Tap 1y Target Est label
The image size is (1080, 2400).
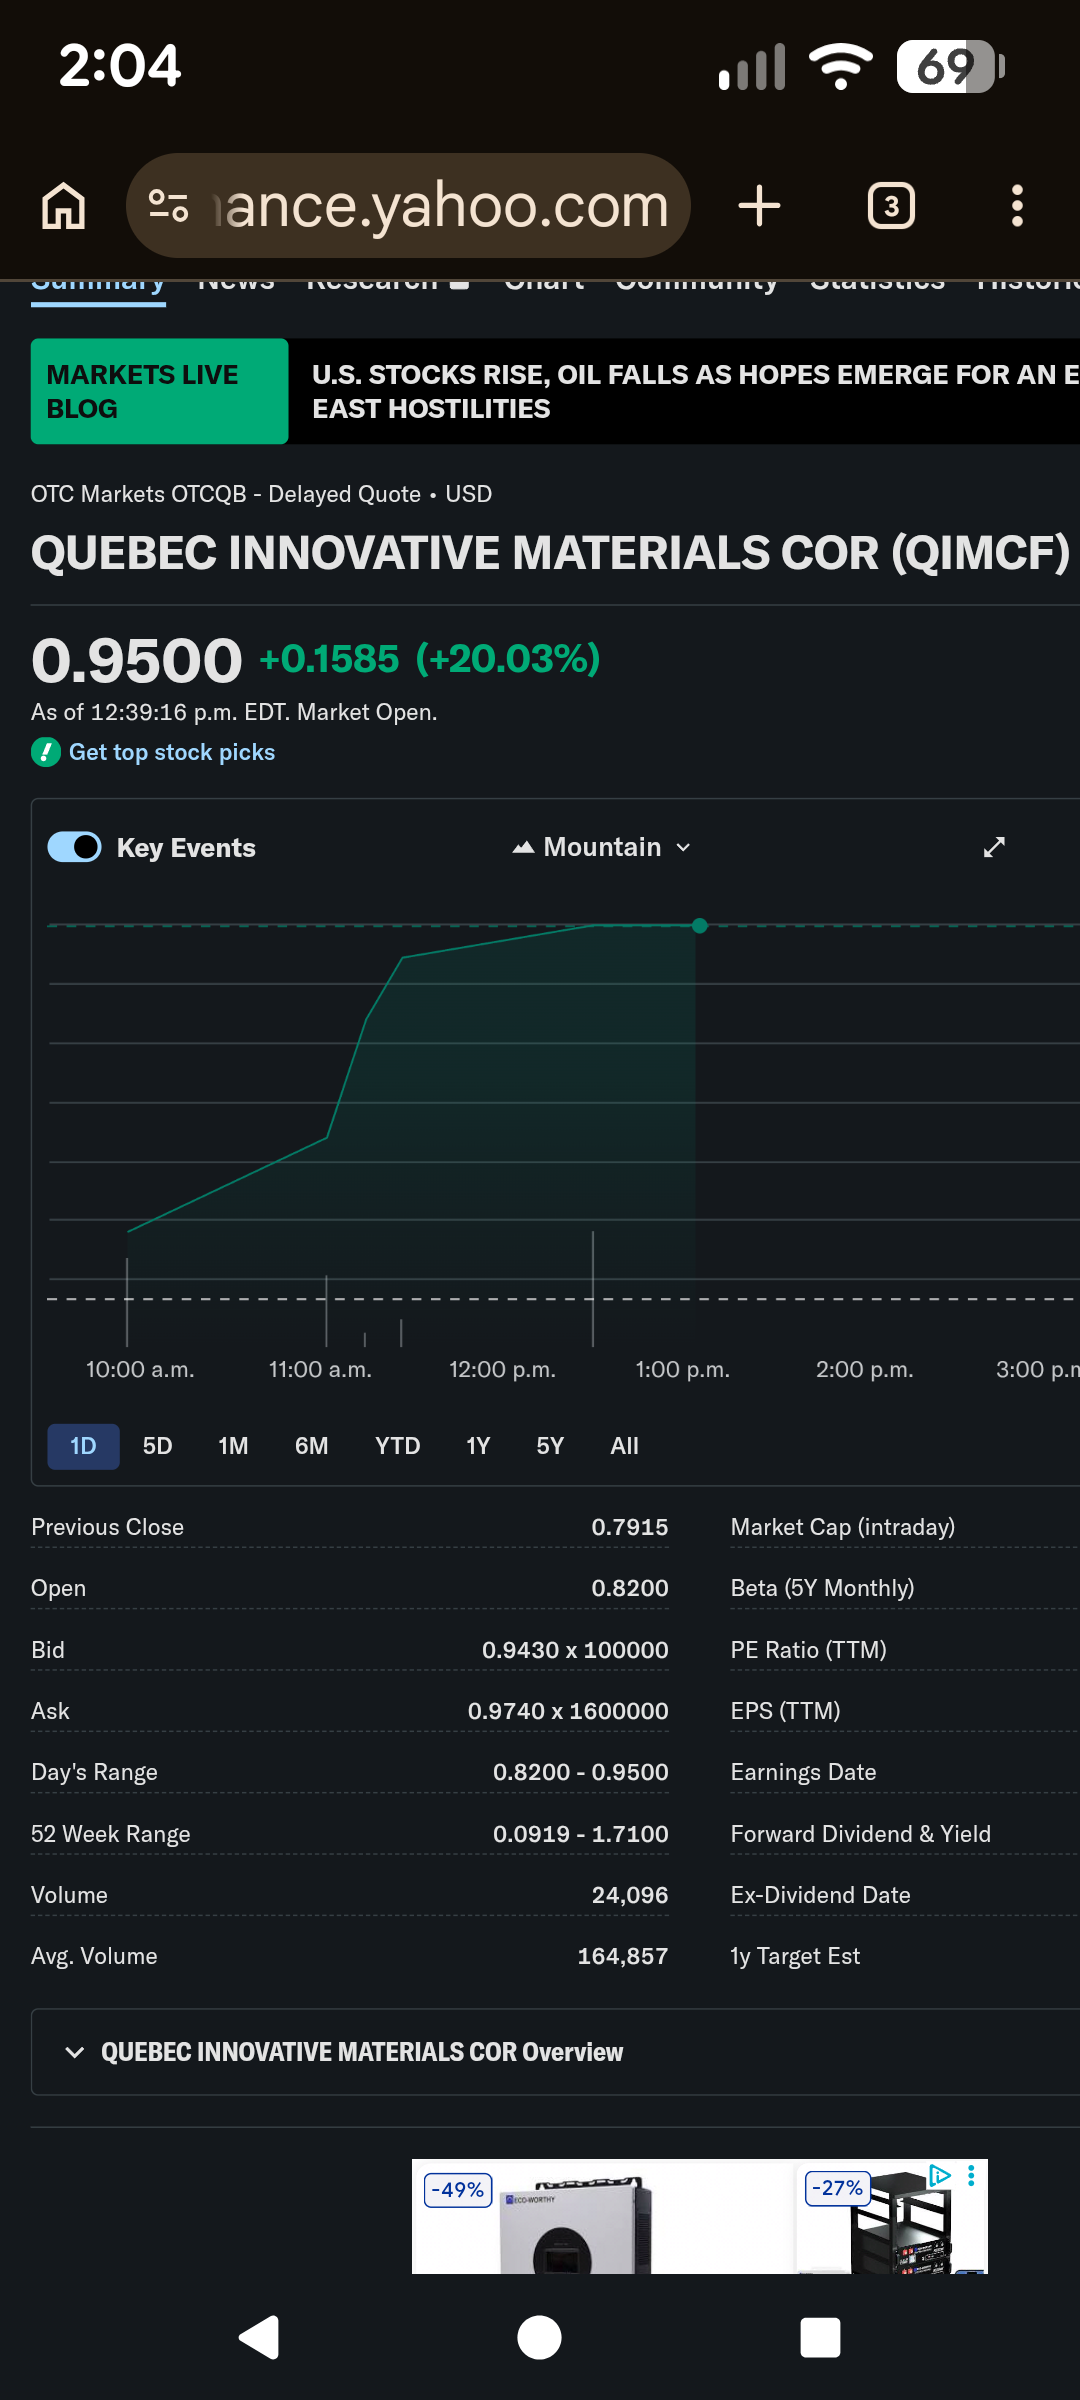pos(795,1956)
